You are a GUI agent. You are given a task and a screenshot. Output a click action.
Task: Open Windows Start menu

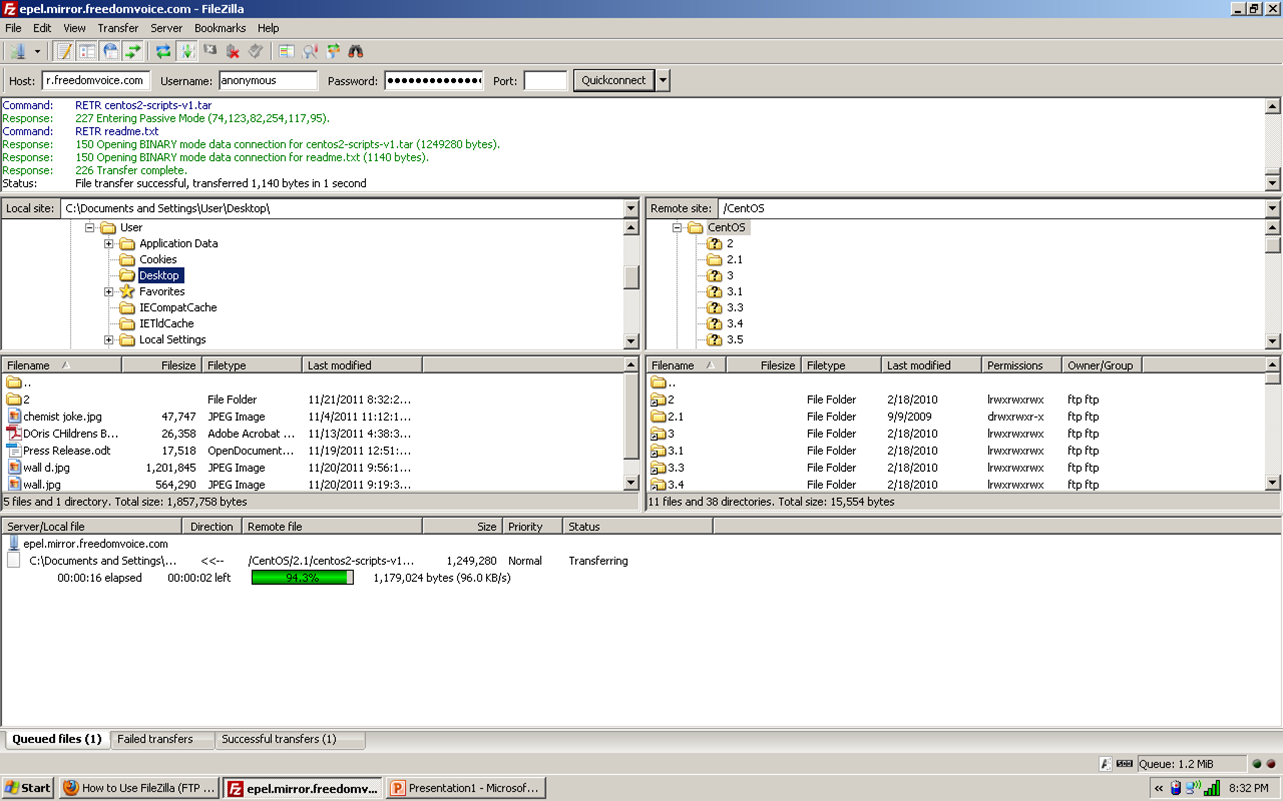[28, 788]
